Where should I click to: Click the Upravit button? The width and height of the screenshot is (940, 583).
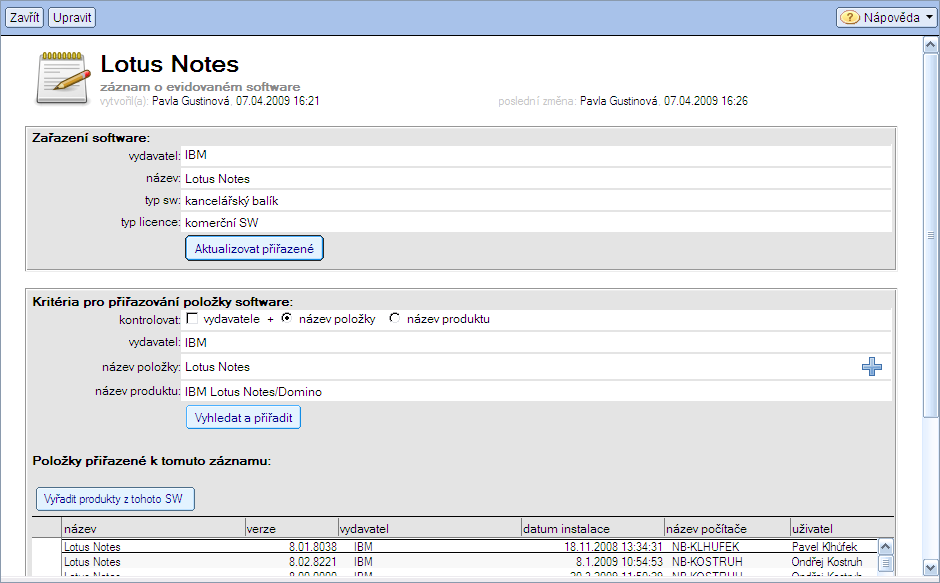point(72,17)
